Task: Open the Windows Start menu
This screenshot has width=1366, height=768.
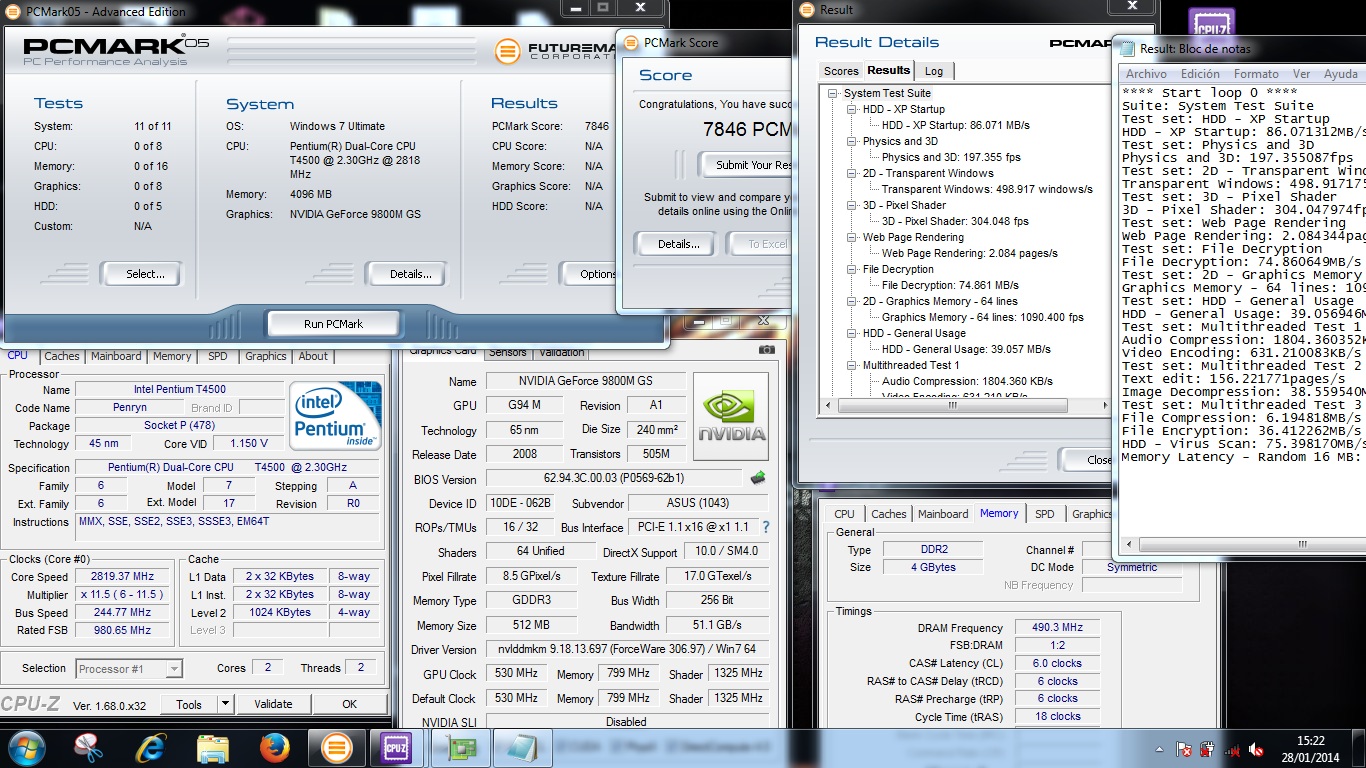Action: (x=25, y=748)
